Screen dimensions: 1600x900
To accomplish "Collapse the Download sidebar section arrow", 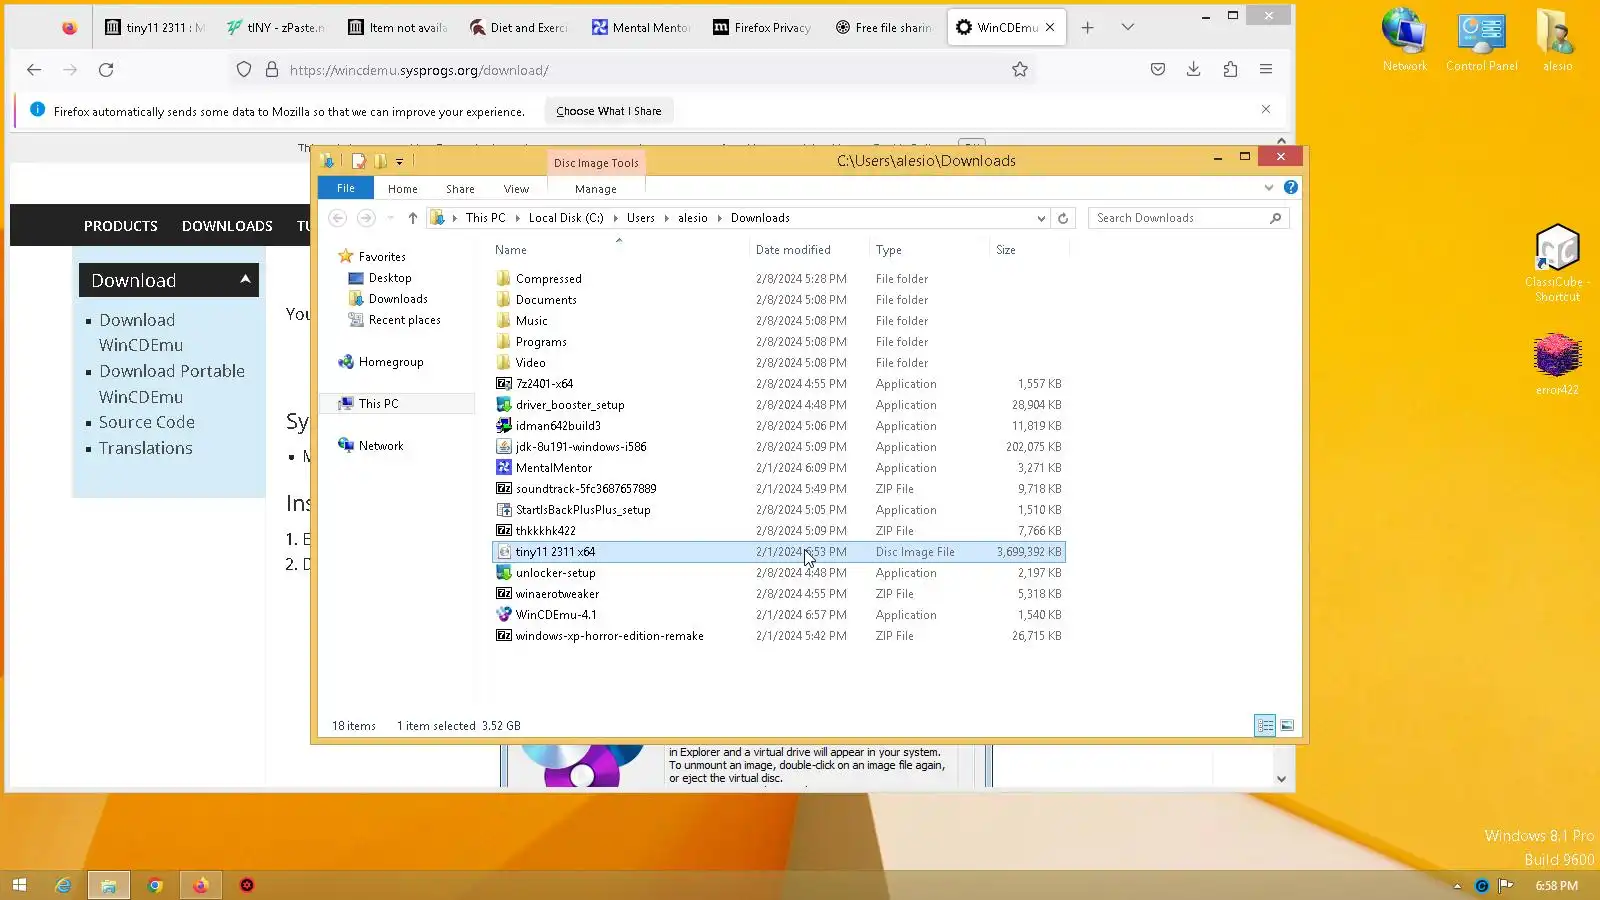I will pyautogui.click(x=245, y=280).
